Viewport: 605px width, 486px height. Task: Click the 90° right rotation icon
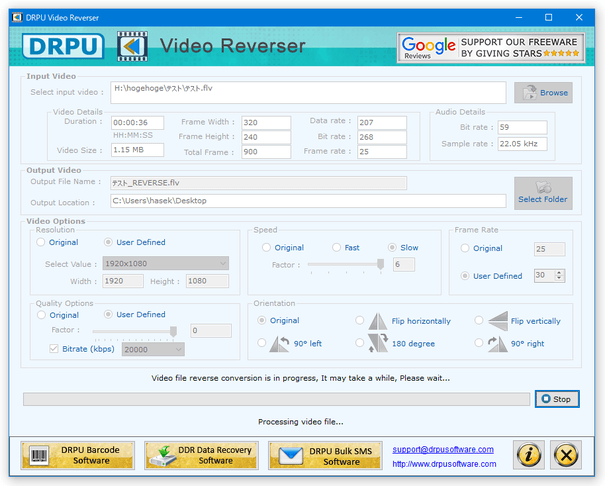(x=498, y=344)
